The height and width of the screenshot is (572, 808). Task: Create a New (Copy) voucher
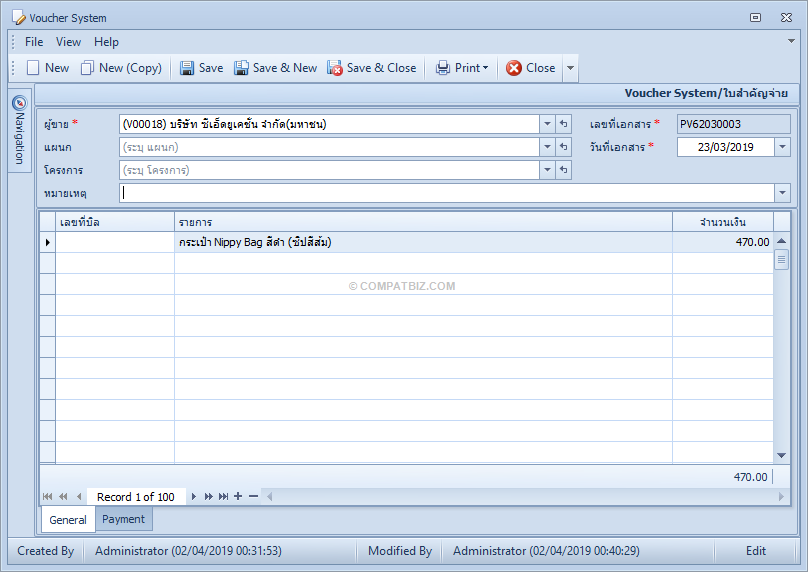(x=121, y=68)
